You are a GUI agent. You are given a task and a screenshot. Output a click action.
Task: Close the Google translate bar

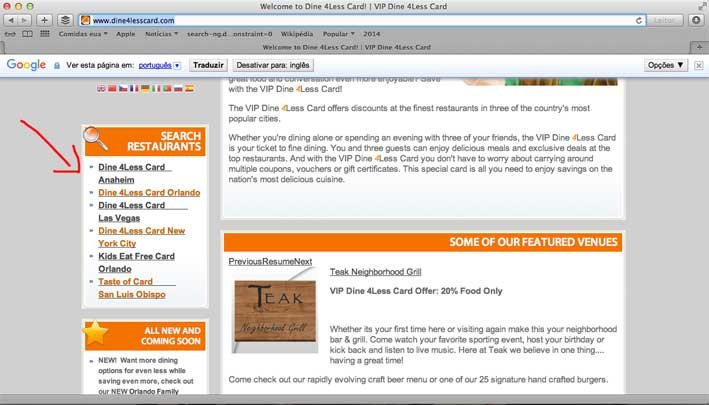tap(698, 64)
